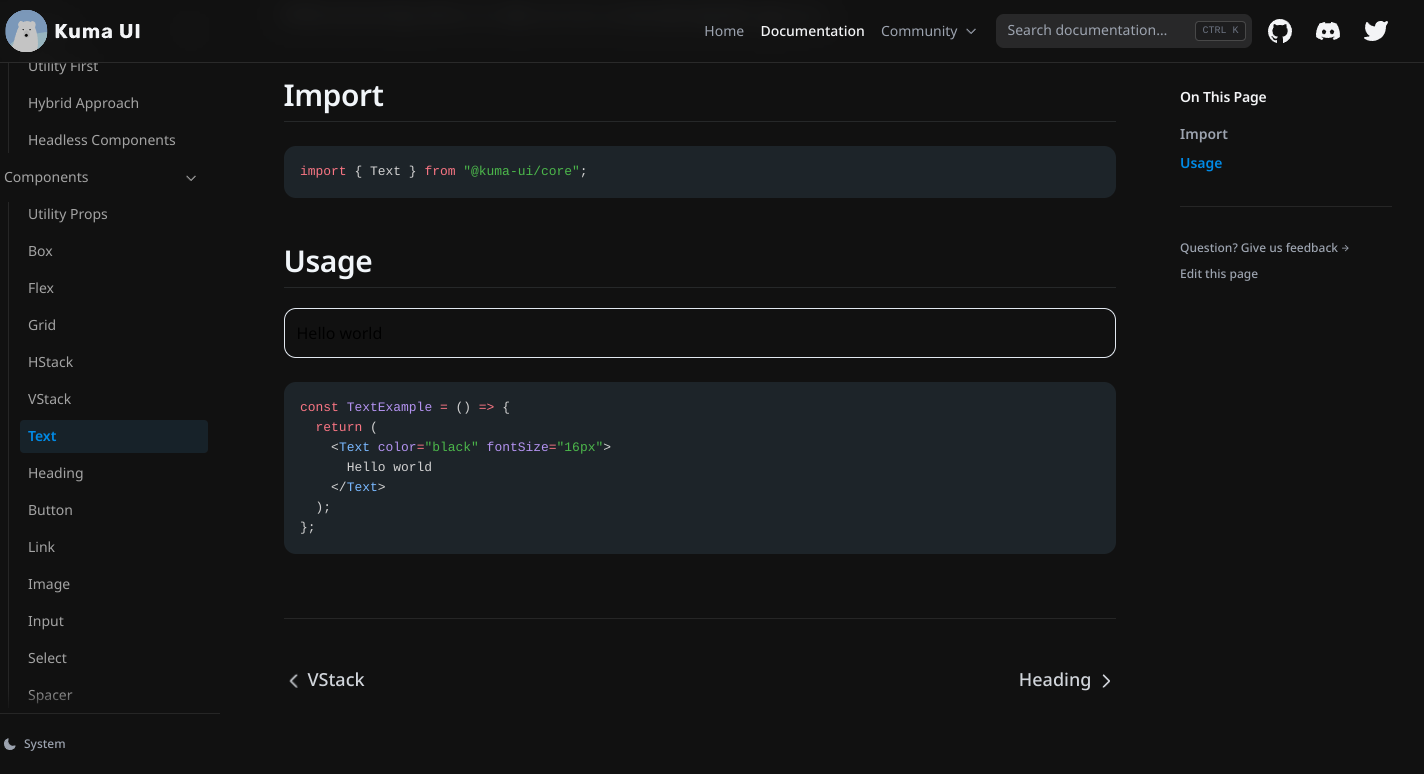Go to the Home nav item
Screen dimensions: 1424x774
click(x=724, y=31)
